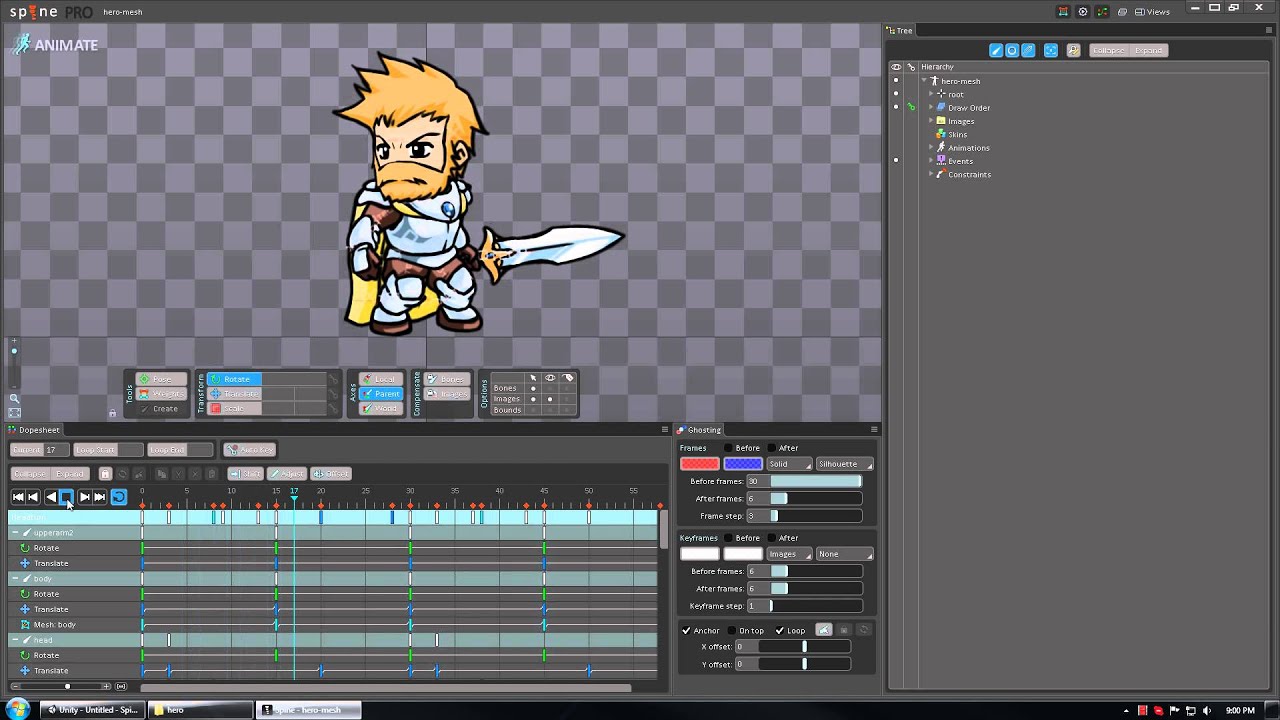The width and height of the screenshot is (1280, 720).
Task: Jump to first frame in dopesheet
Action: click(x=18, y=497)
